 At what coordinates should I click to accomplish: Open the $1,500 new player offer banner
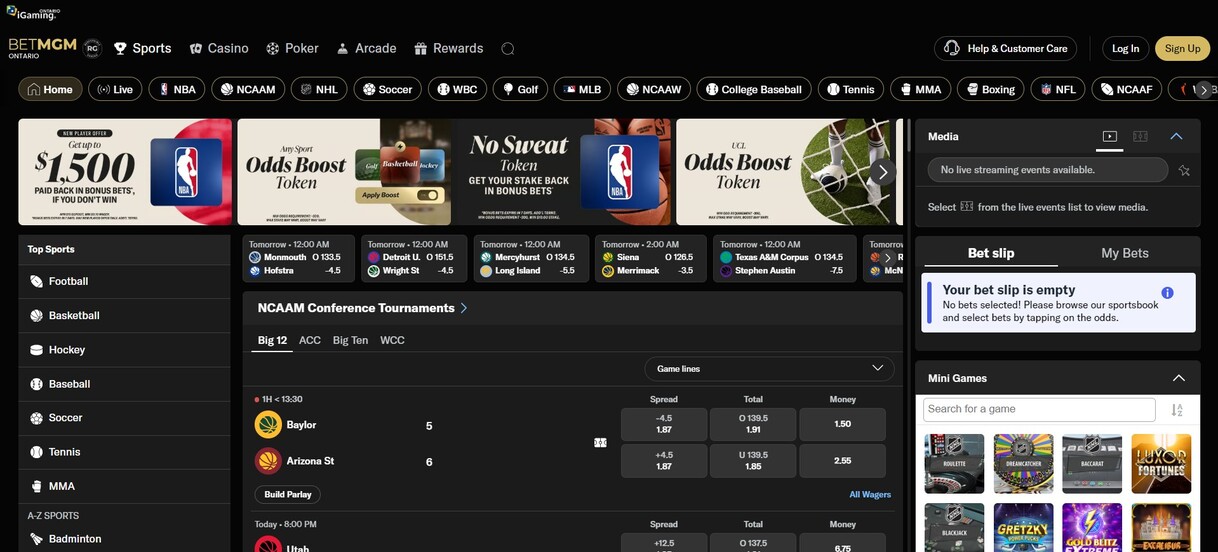125,172
